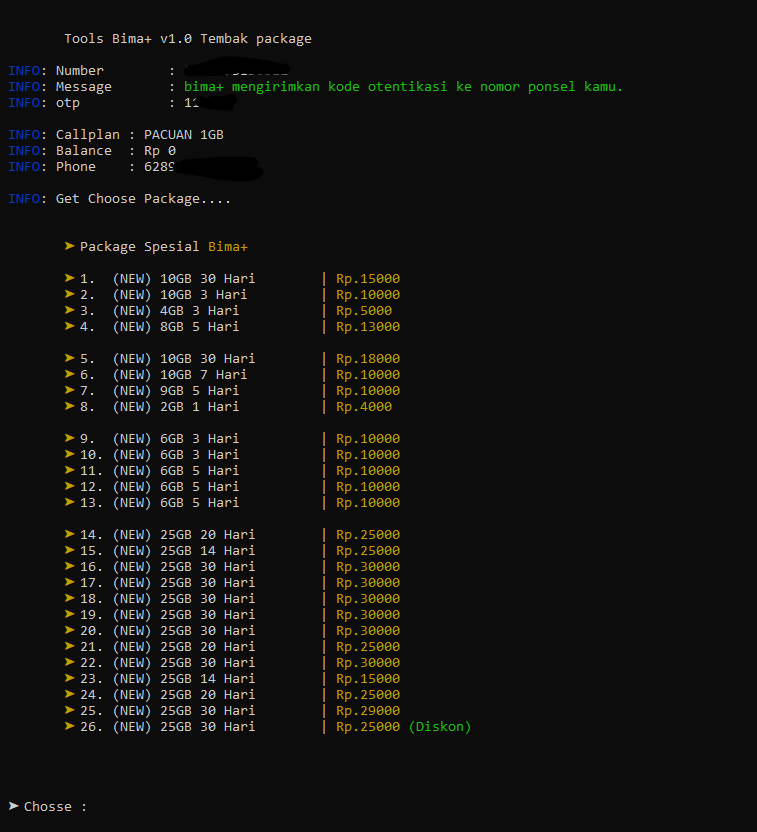Select package 26 row '25GB 30 Hari'

(268, 726)
